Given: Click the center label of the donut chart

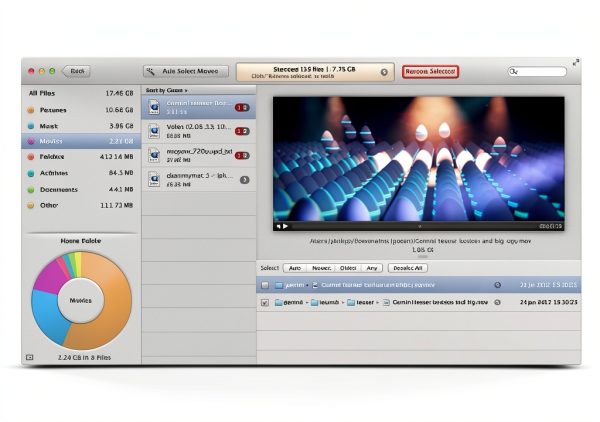Looking at the screenshot, I should 81,301.
